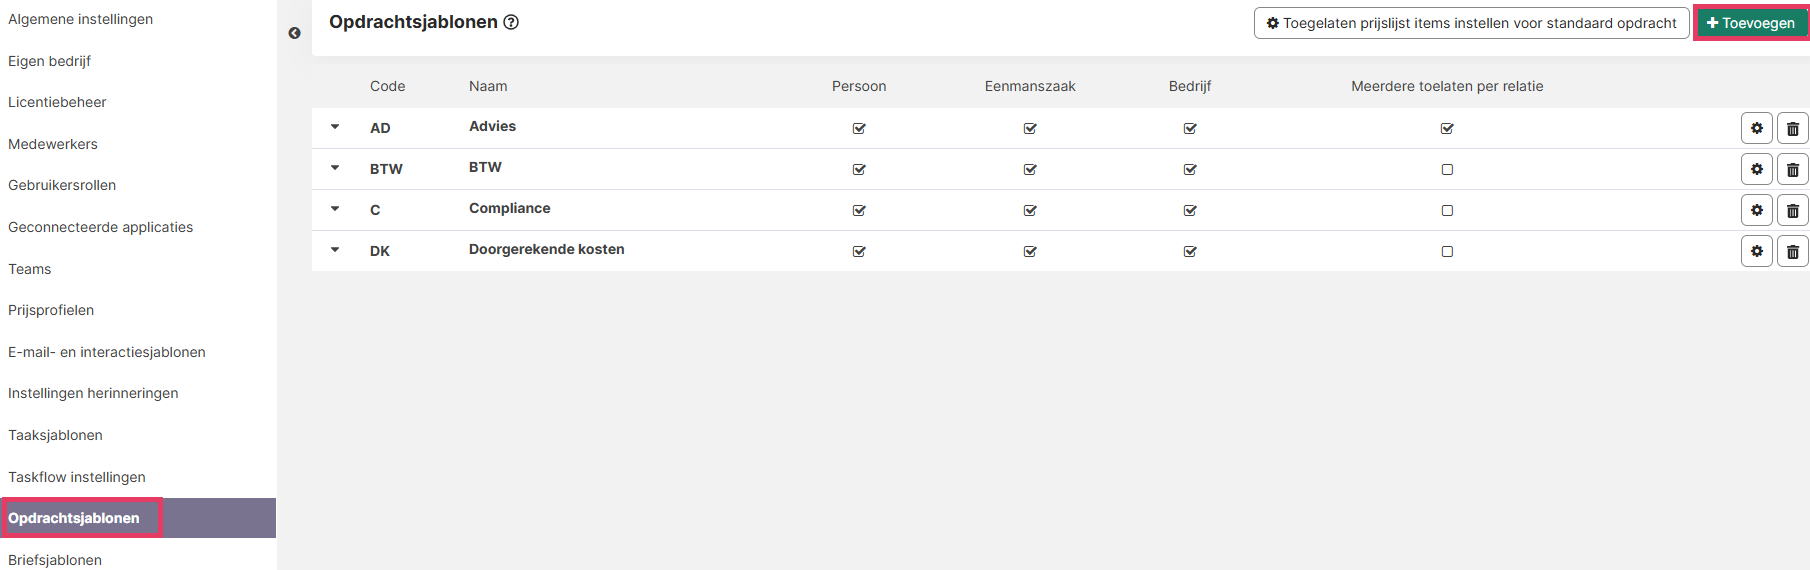1810x570 pixels.
Task: Go to Taaksjablonen
Action: tap(55, 435)
